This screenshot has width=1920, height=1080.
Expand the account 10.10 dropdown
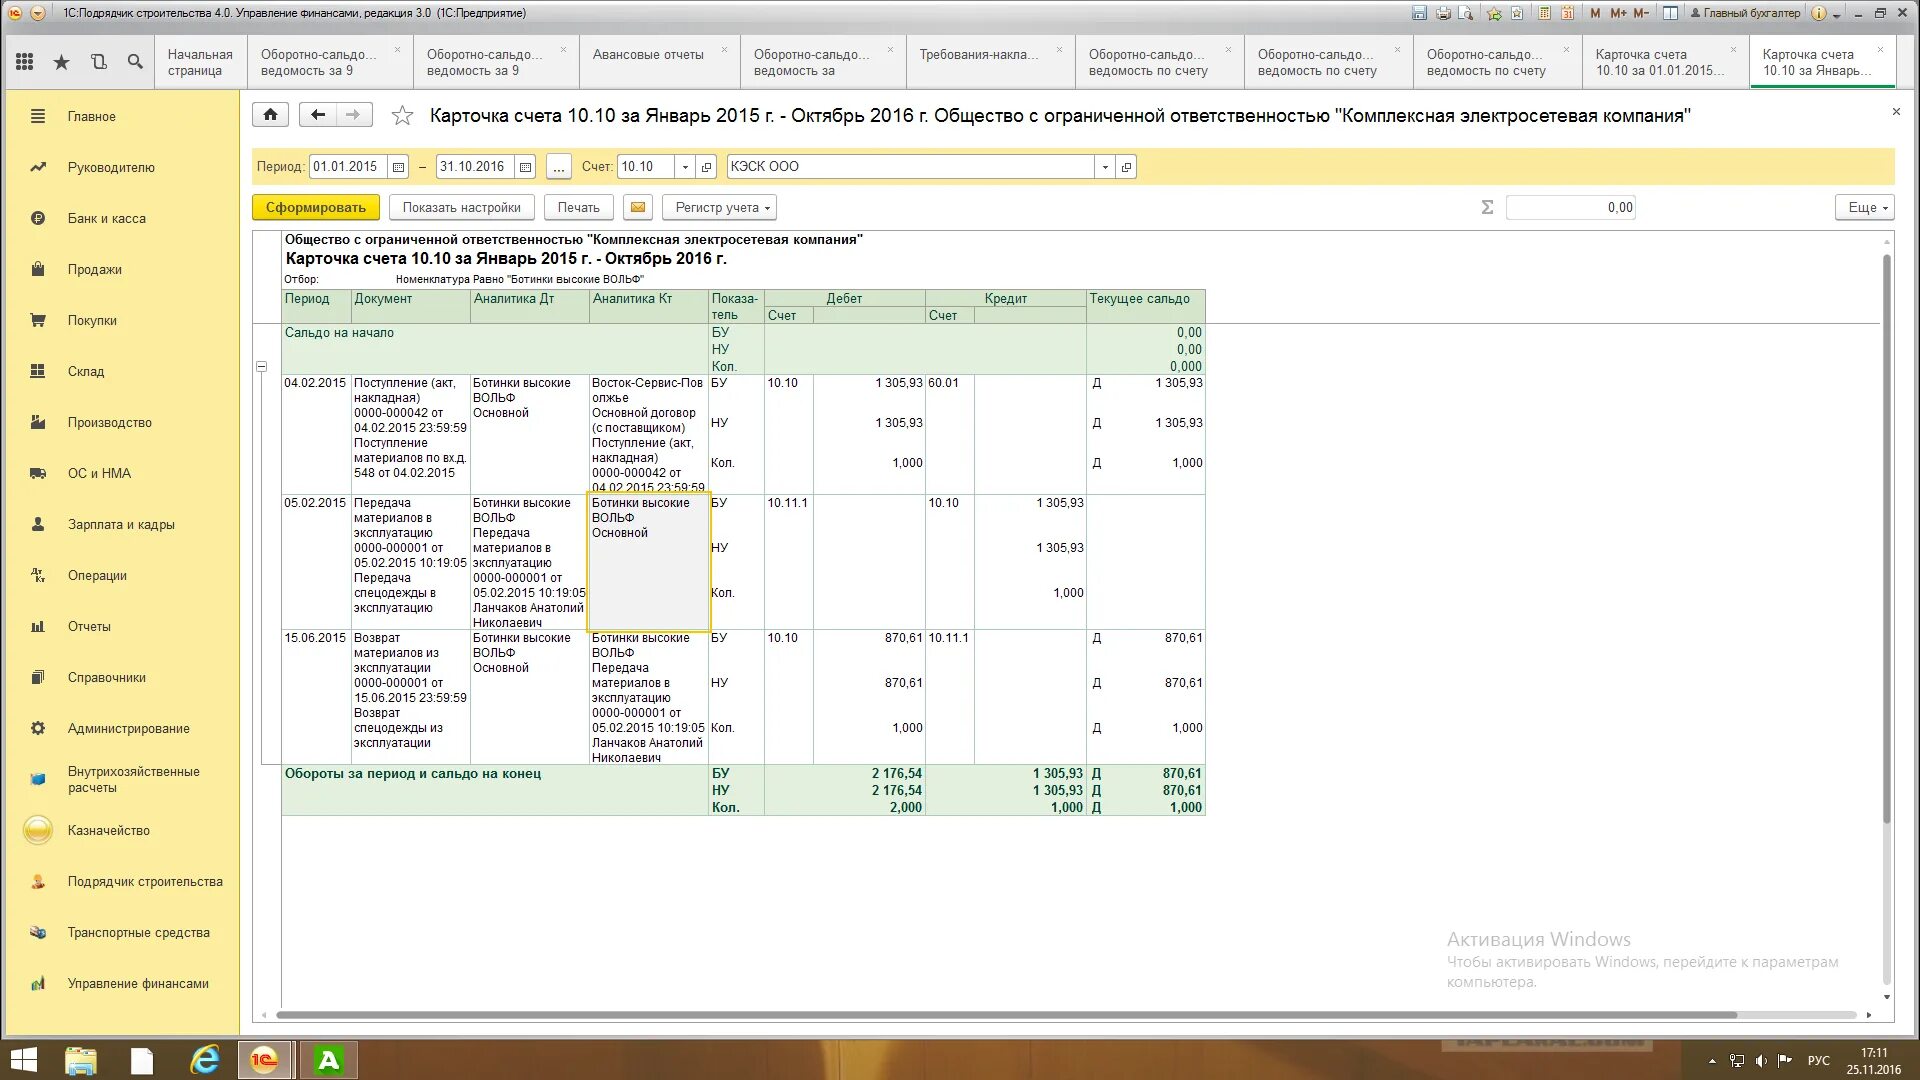pyautogui.click(x=685, y=167)
